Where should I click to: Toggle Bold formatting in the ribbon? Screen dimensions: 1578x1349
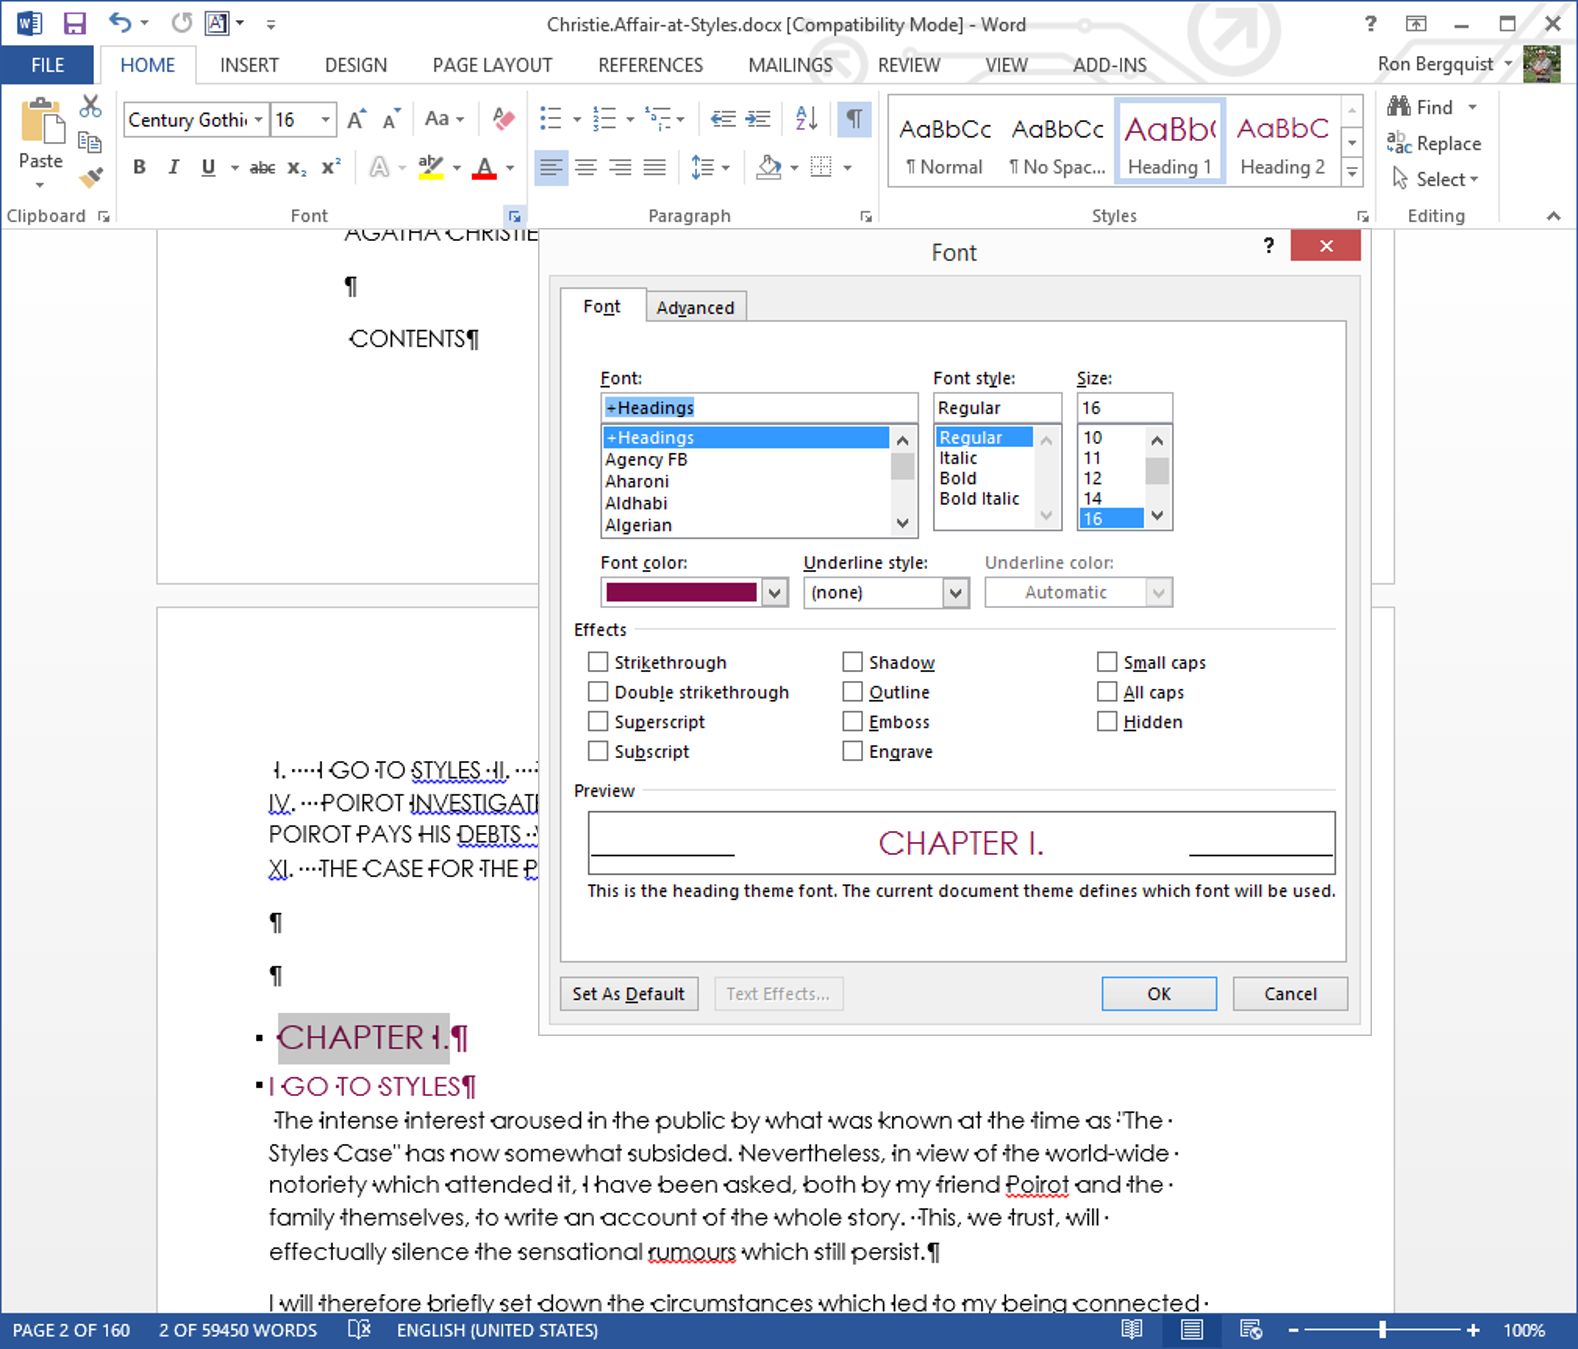(x=139, y=168)
